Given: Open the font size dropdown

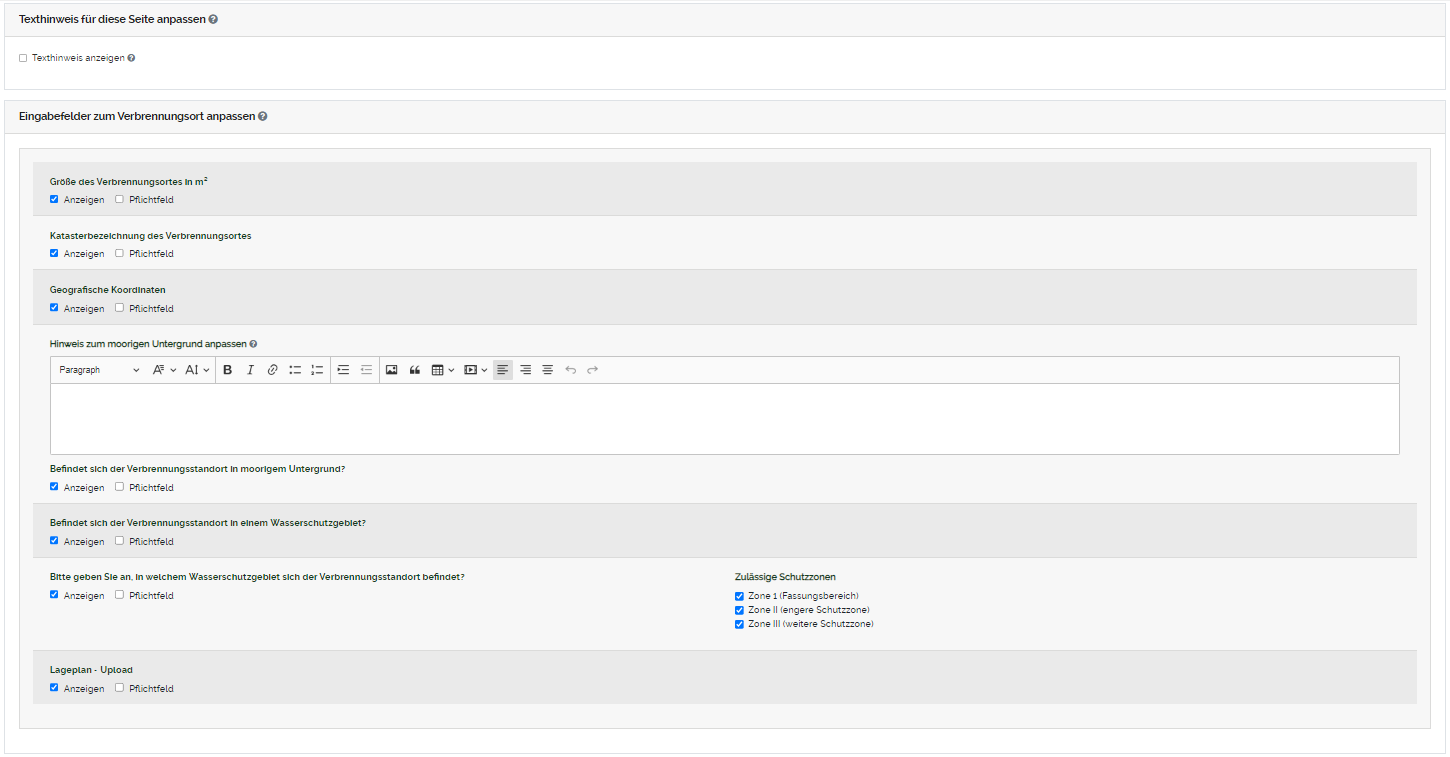Looking at the screenshot, I should coord(197,370).
